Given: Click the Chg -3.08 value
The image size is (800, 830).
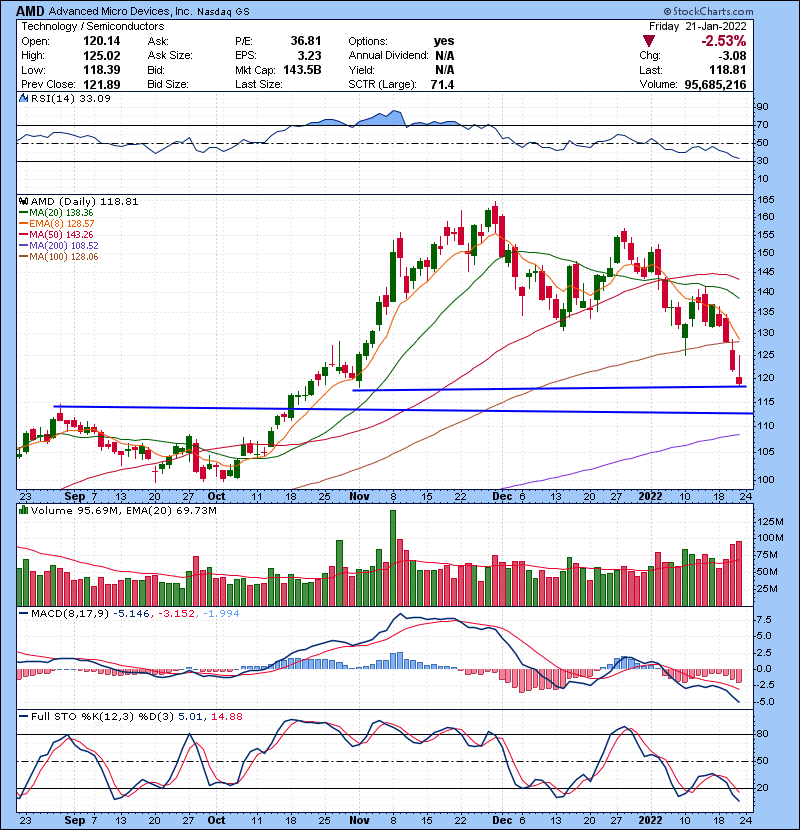Looking at the screenshot, I should click(x=732, y=56).
